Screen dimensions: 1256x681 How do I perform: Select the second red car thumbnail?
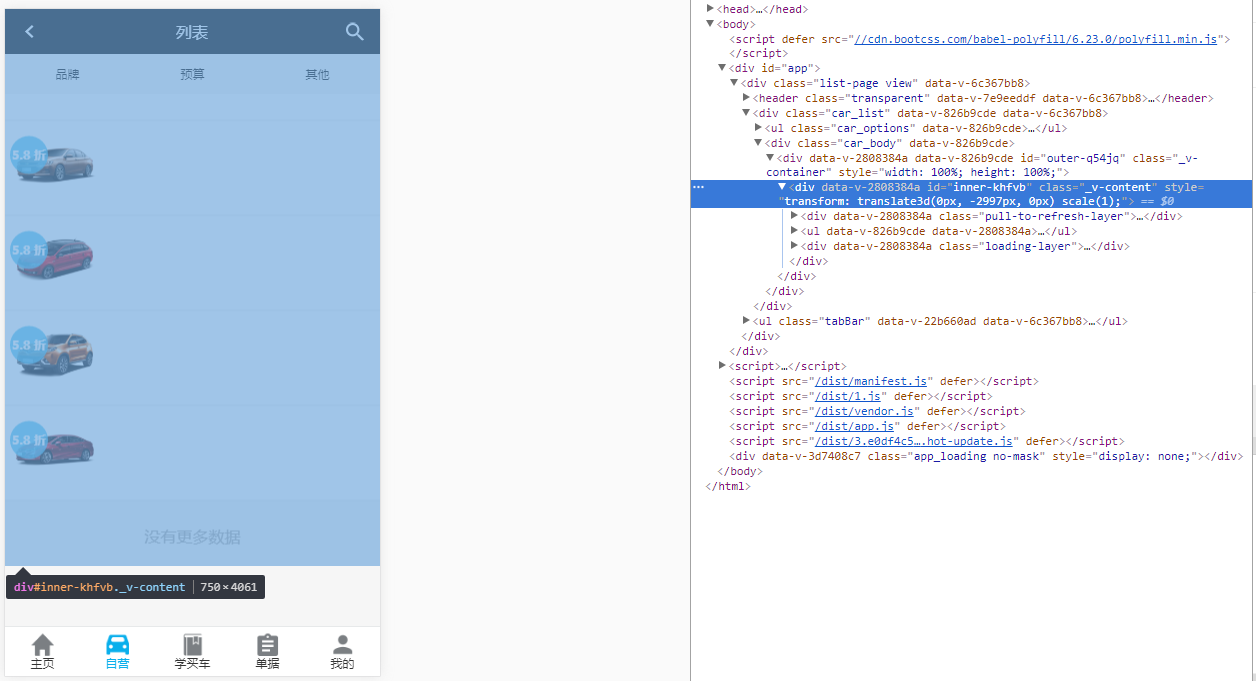click(53, 258)
